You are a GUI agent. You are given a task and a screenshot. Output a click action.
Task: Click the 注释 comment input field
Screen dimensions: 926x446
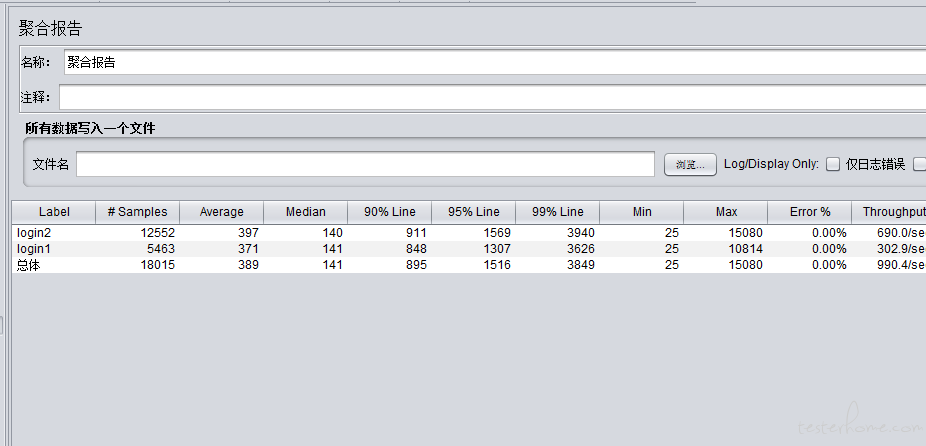click(490, 97)
